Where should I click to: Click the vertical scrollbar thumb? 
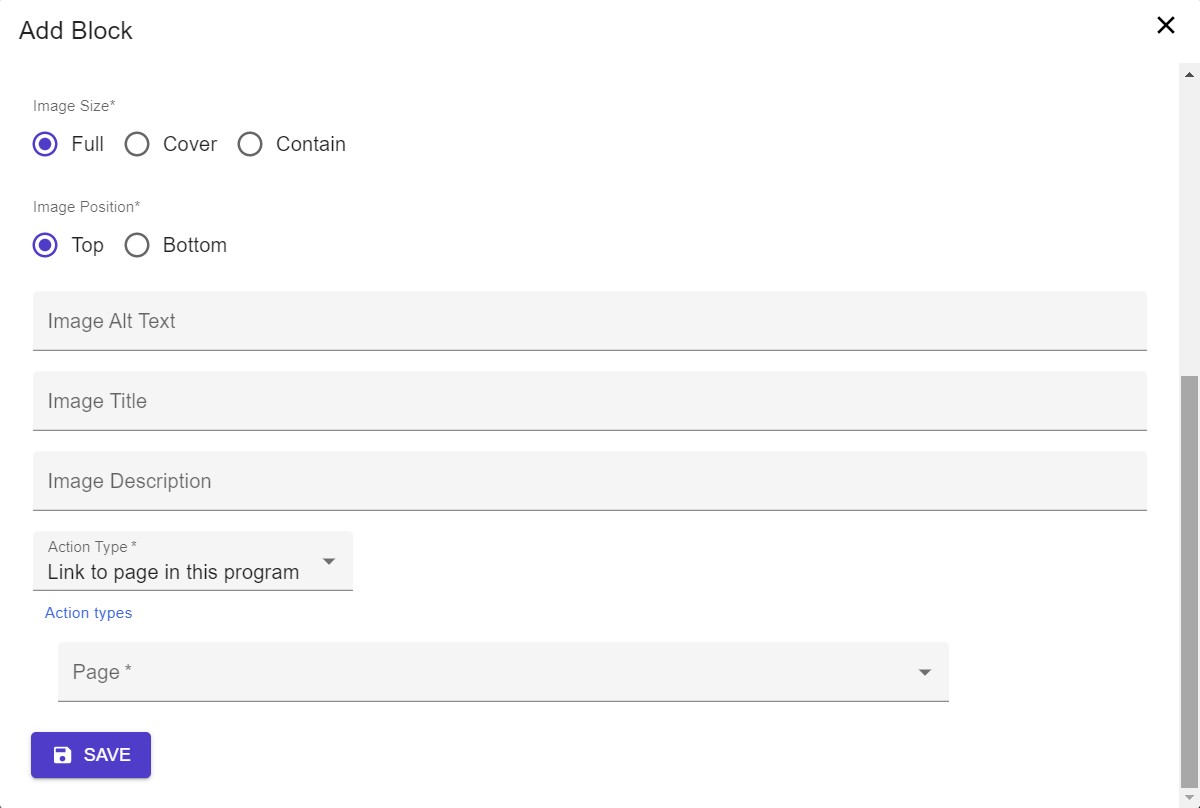coord(1190,582)
